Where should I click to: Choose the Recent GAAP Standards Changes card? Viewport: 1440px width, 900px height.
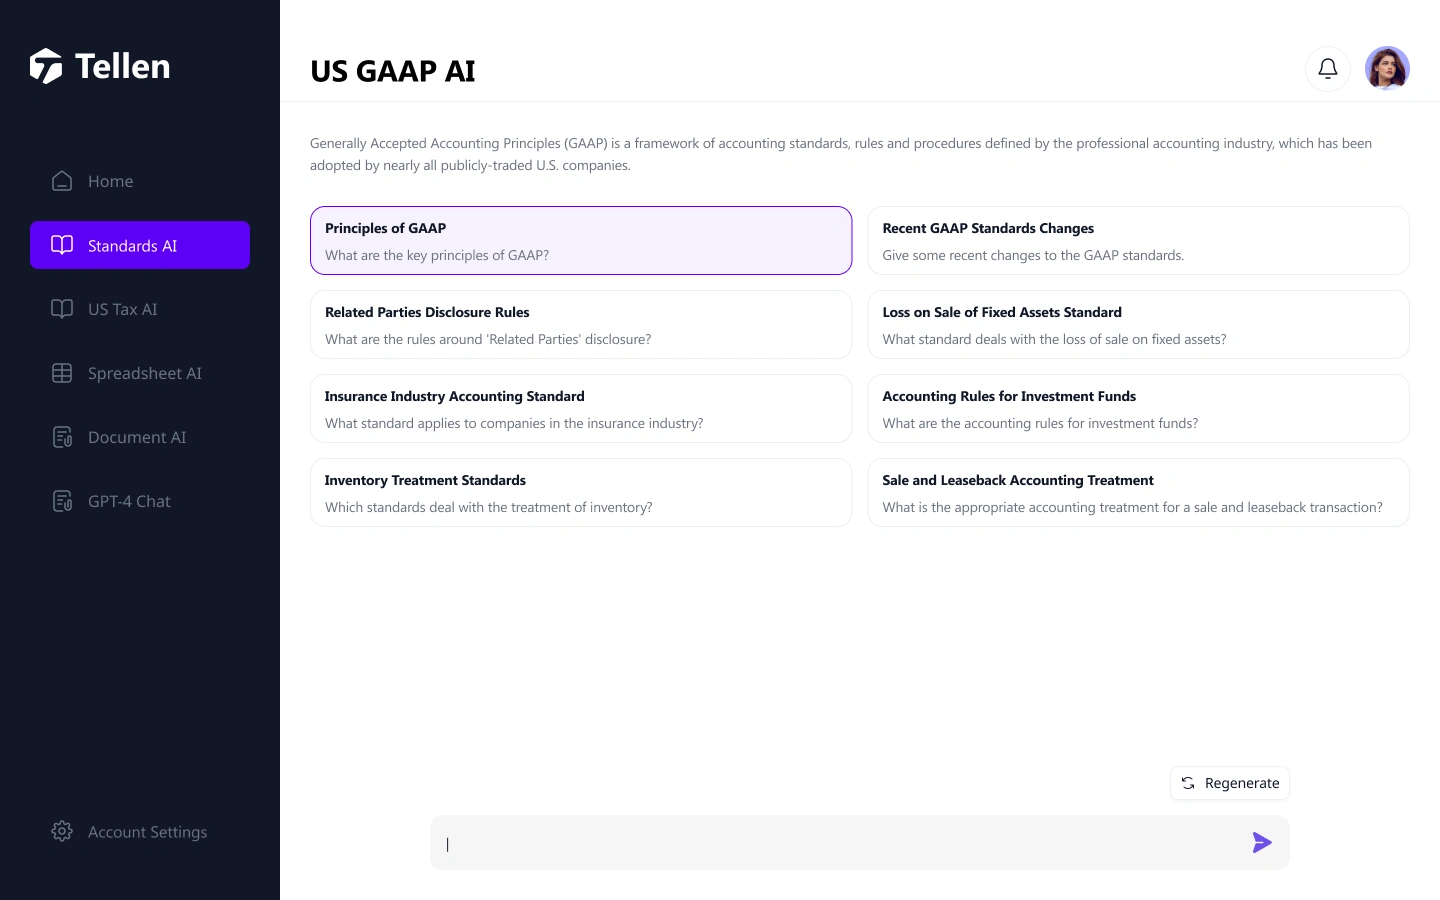pos(1138,241)
